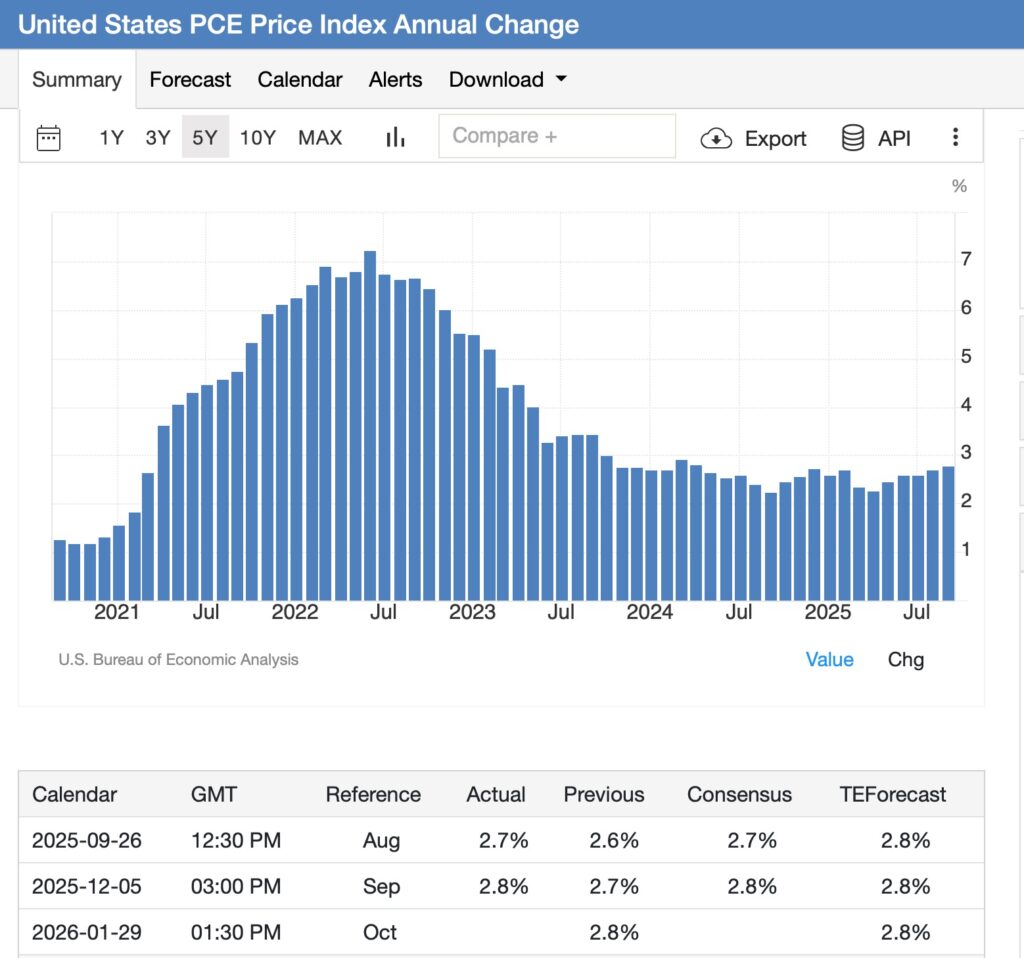Image resolution: width=1024 pixels, height=958 pixels.
Task: Keep the 5Y range selected
Action: point(205,138)
